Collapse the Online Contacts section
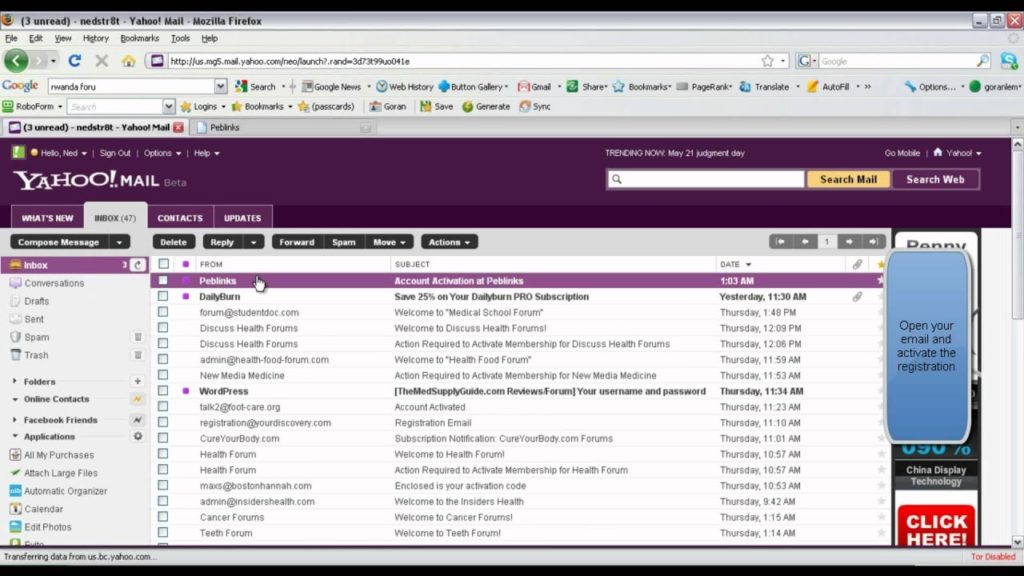Image resolution: width=1024 pixels, height=576 pixels. coord(14,399)
